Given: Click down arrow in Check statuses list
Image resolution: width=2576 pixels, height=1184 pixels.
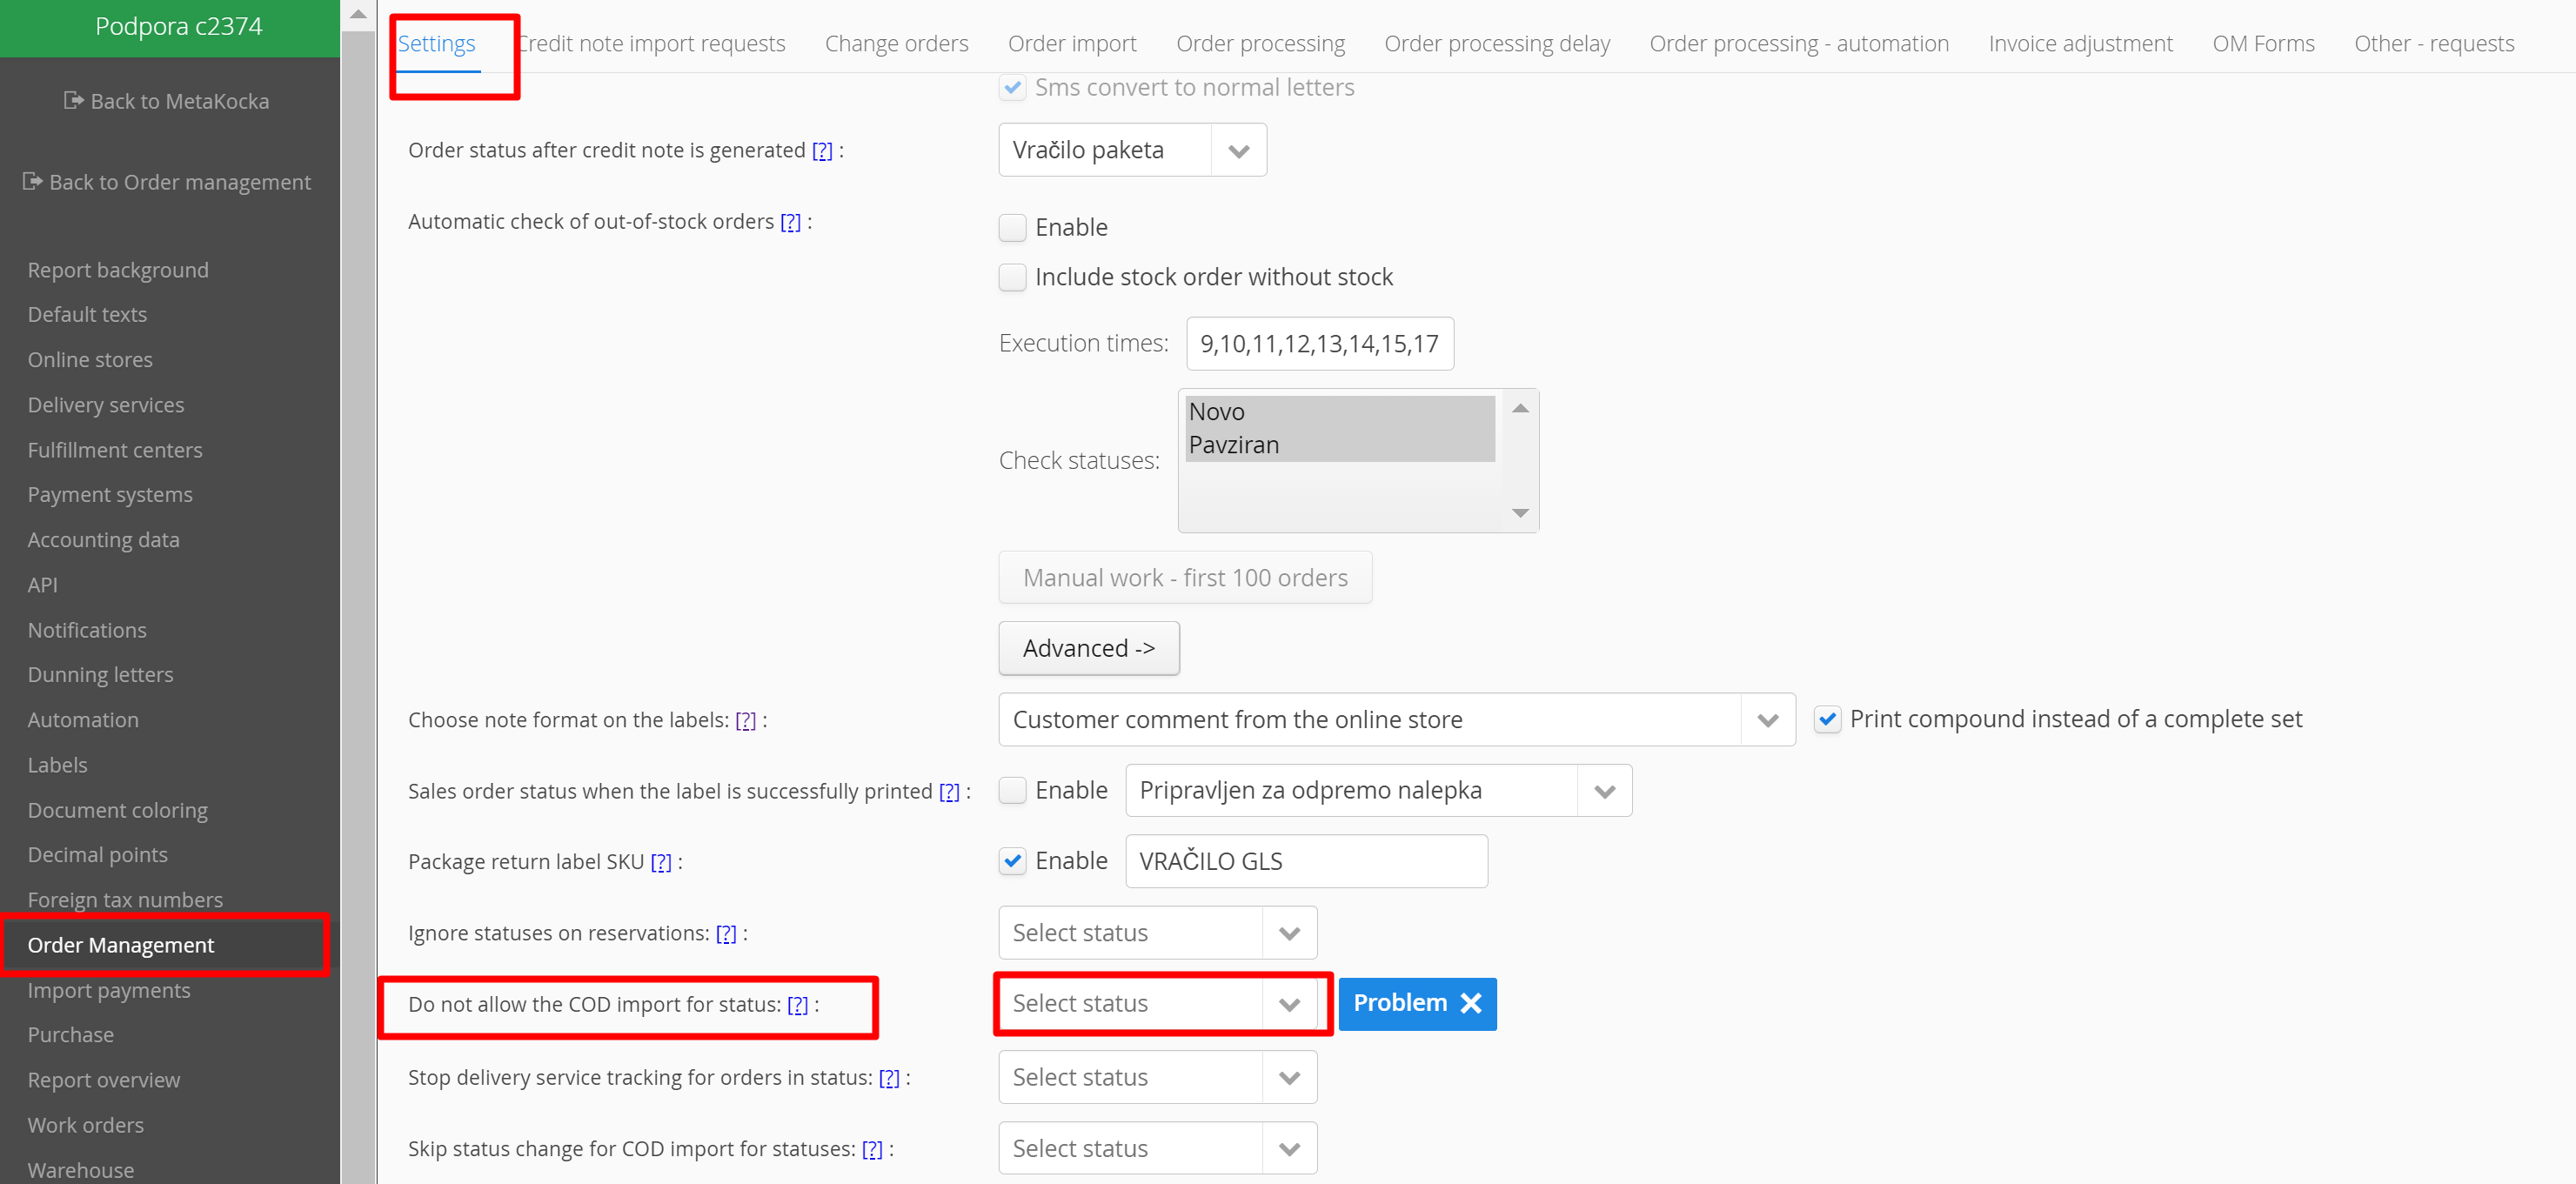Looking at the screenshot, I should click(1520, 513).
